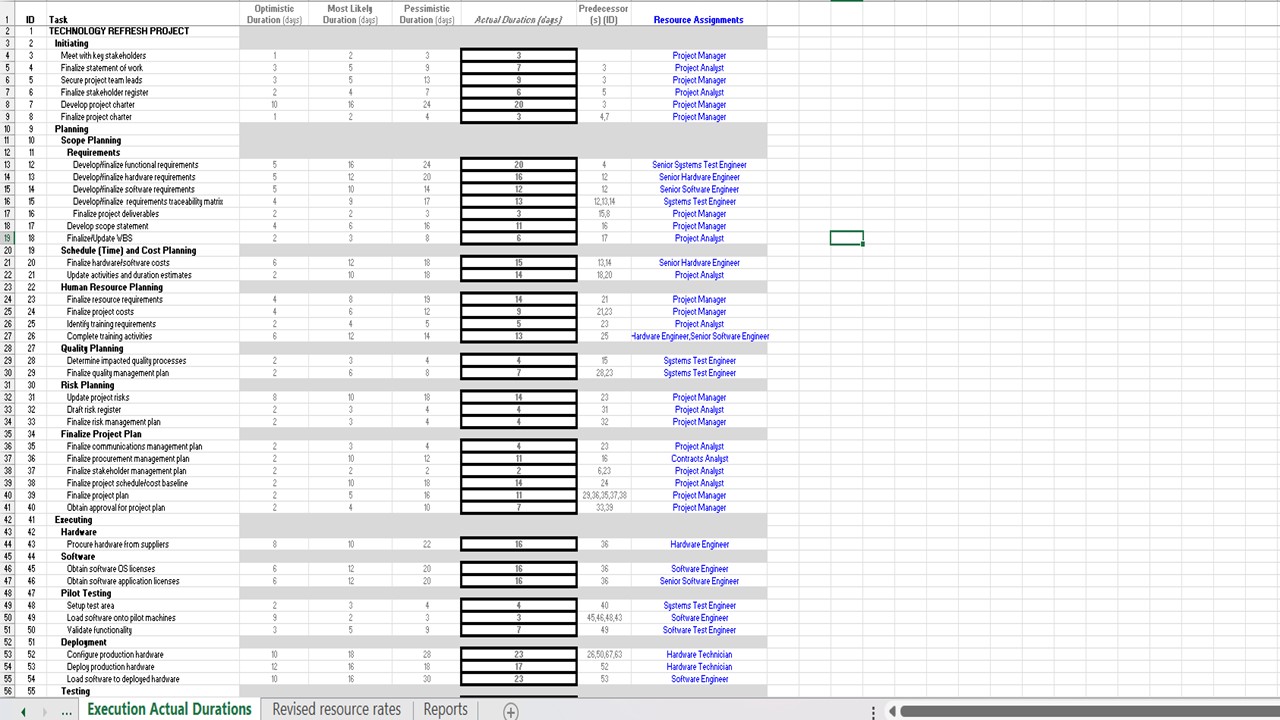Click the Software Test Engineer resource cell
The image size is (1280, 720).
(700, 630)
